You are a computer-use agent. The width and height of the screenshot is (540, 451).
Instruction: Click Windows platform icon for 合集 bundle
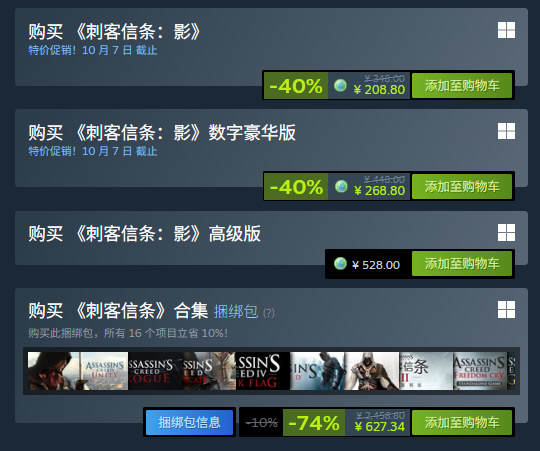tap(506, 310)
